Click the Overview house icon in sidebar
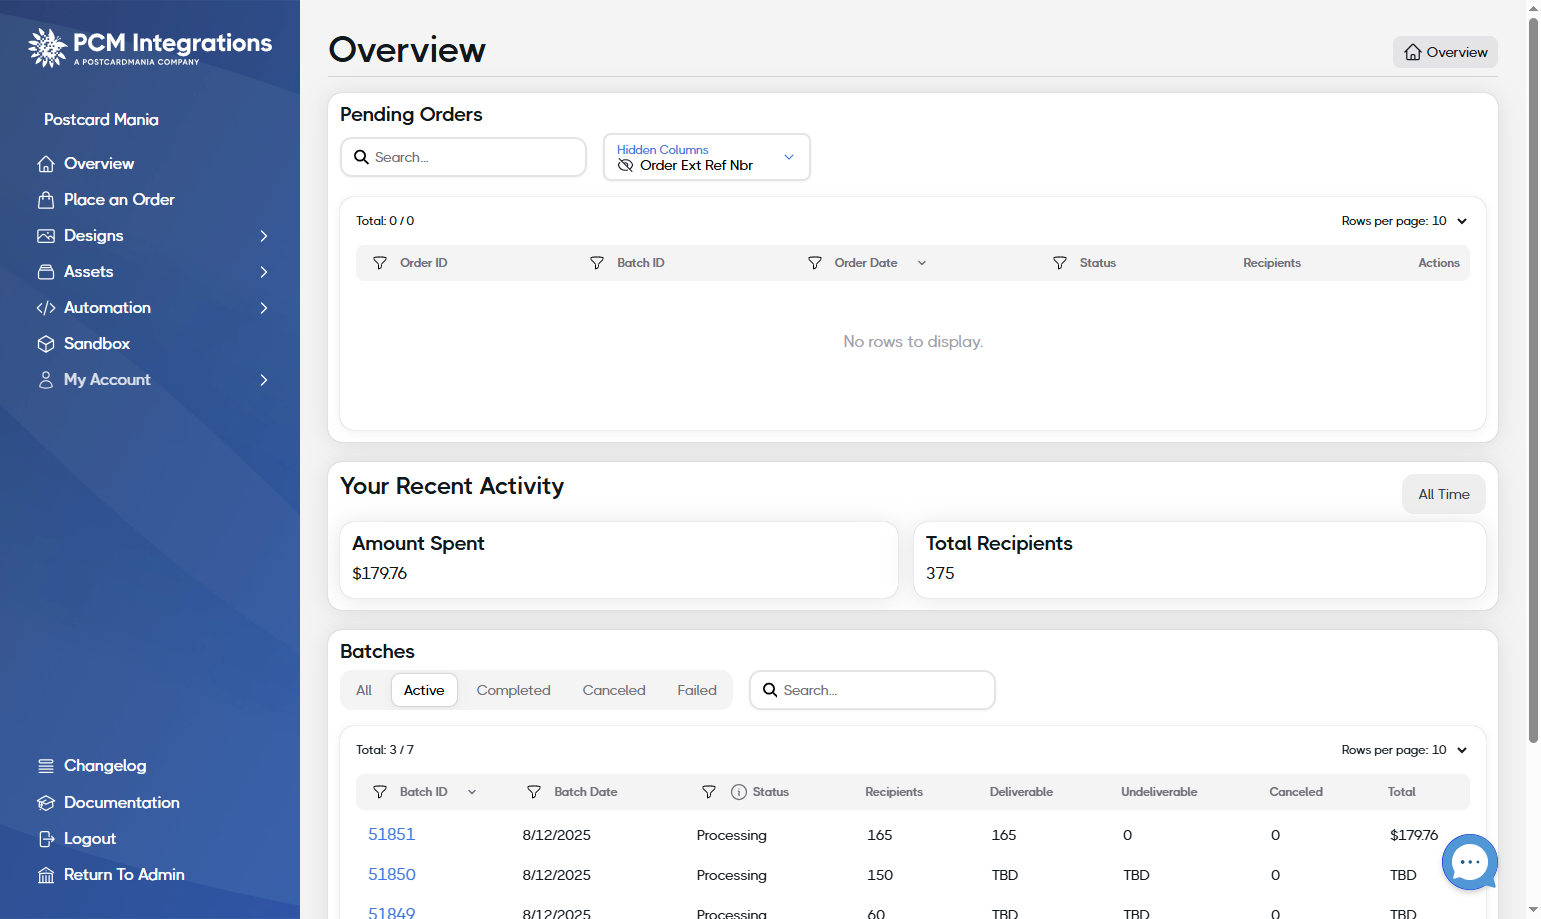Viewport: 1541px width, 919px height. click(x=46, y=164)
